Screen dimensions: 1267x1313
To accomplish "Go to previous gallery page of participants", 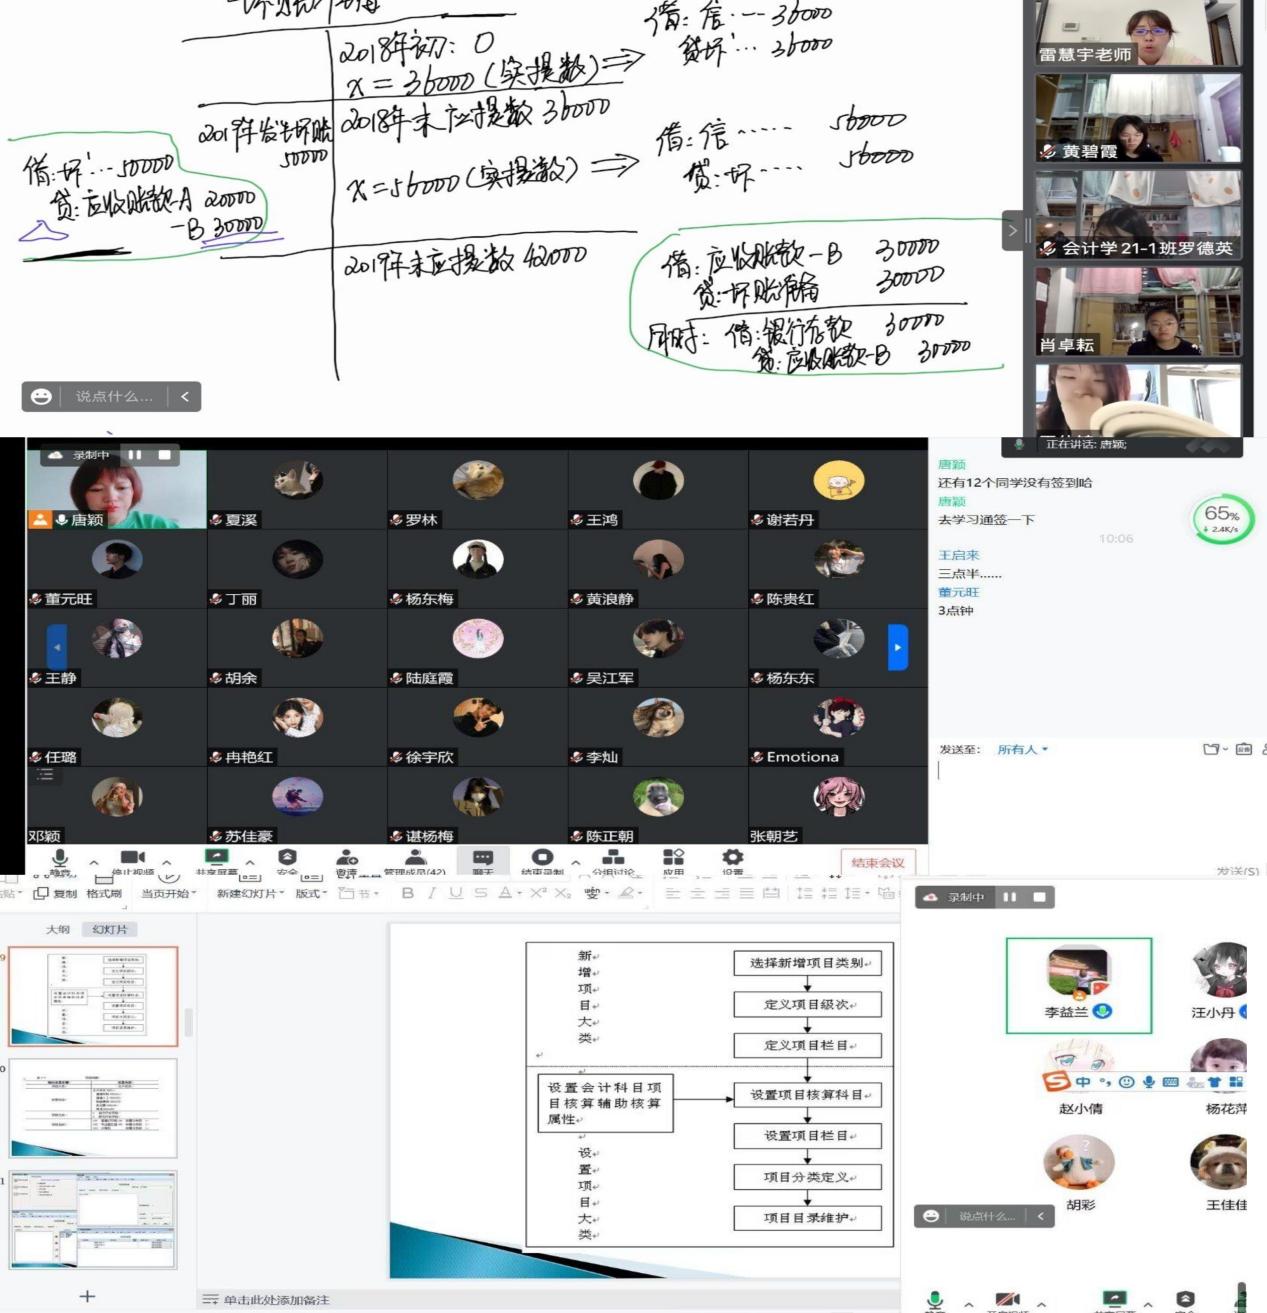I will coord(57,647).
